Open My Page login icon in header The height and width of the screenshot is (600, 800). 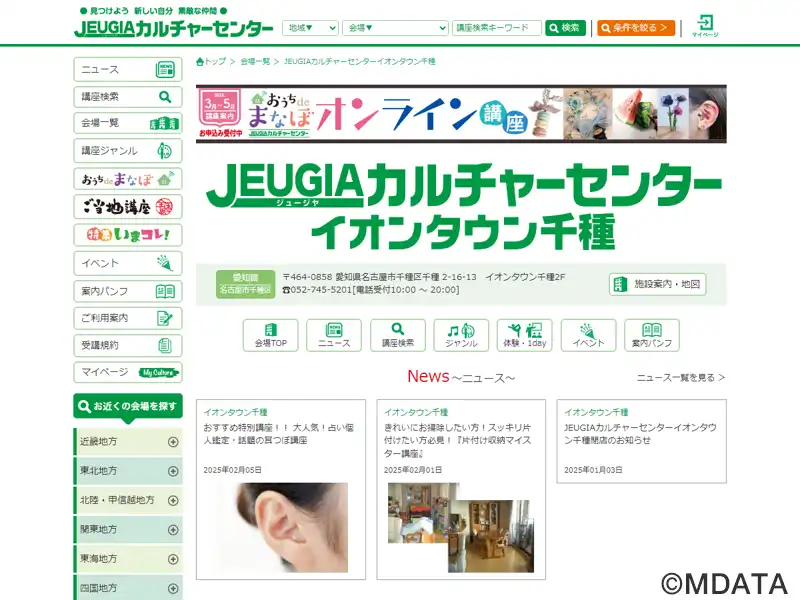tap(705, 26)
